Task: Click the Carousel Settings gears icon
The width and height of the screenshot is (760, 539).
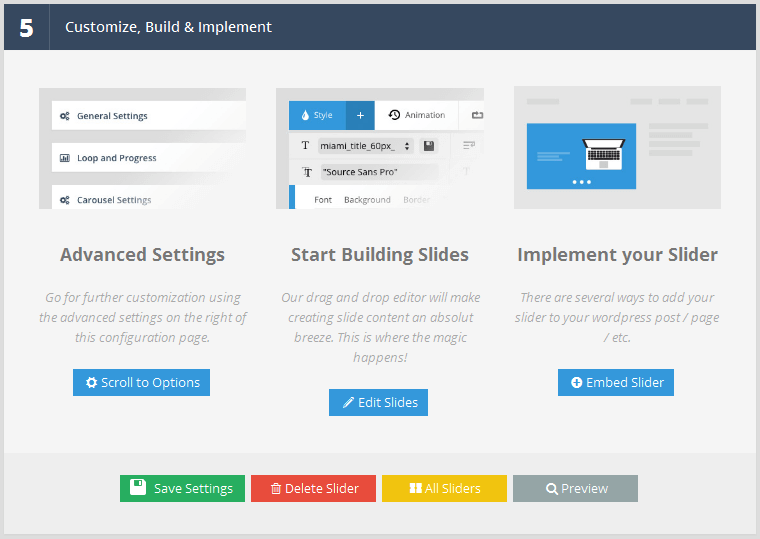Action: (x=65, y=200)
